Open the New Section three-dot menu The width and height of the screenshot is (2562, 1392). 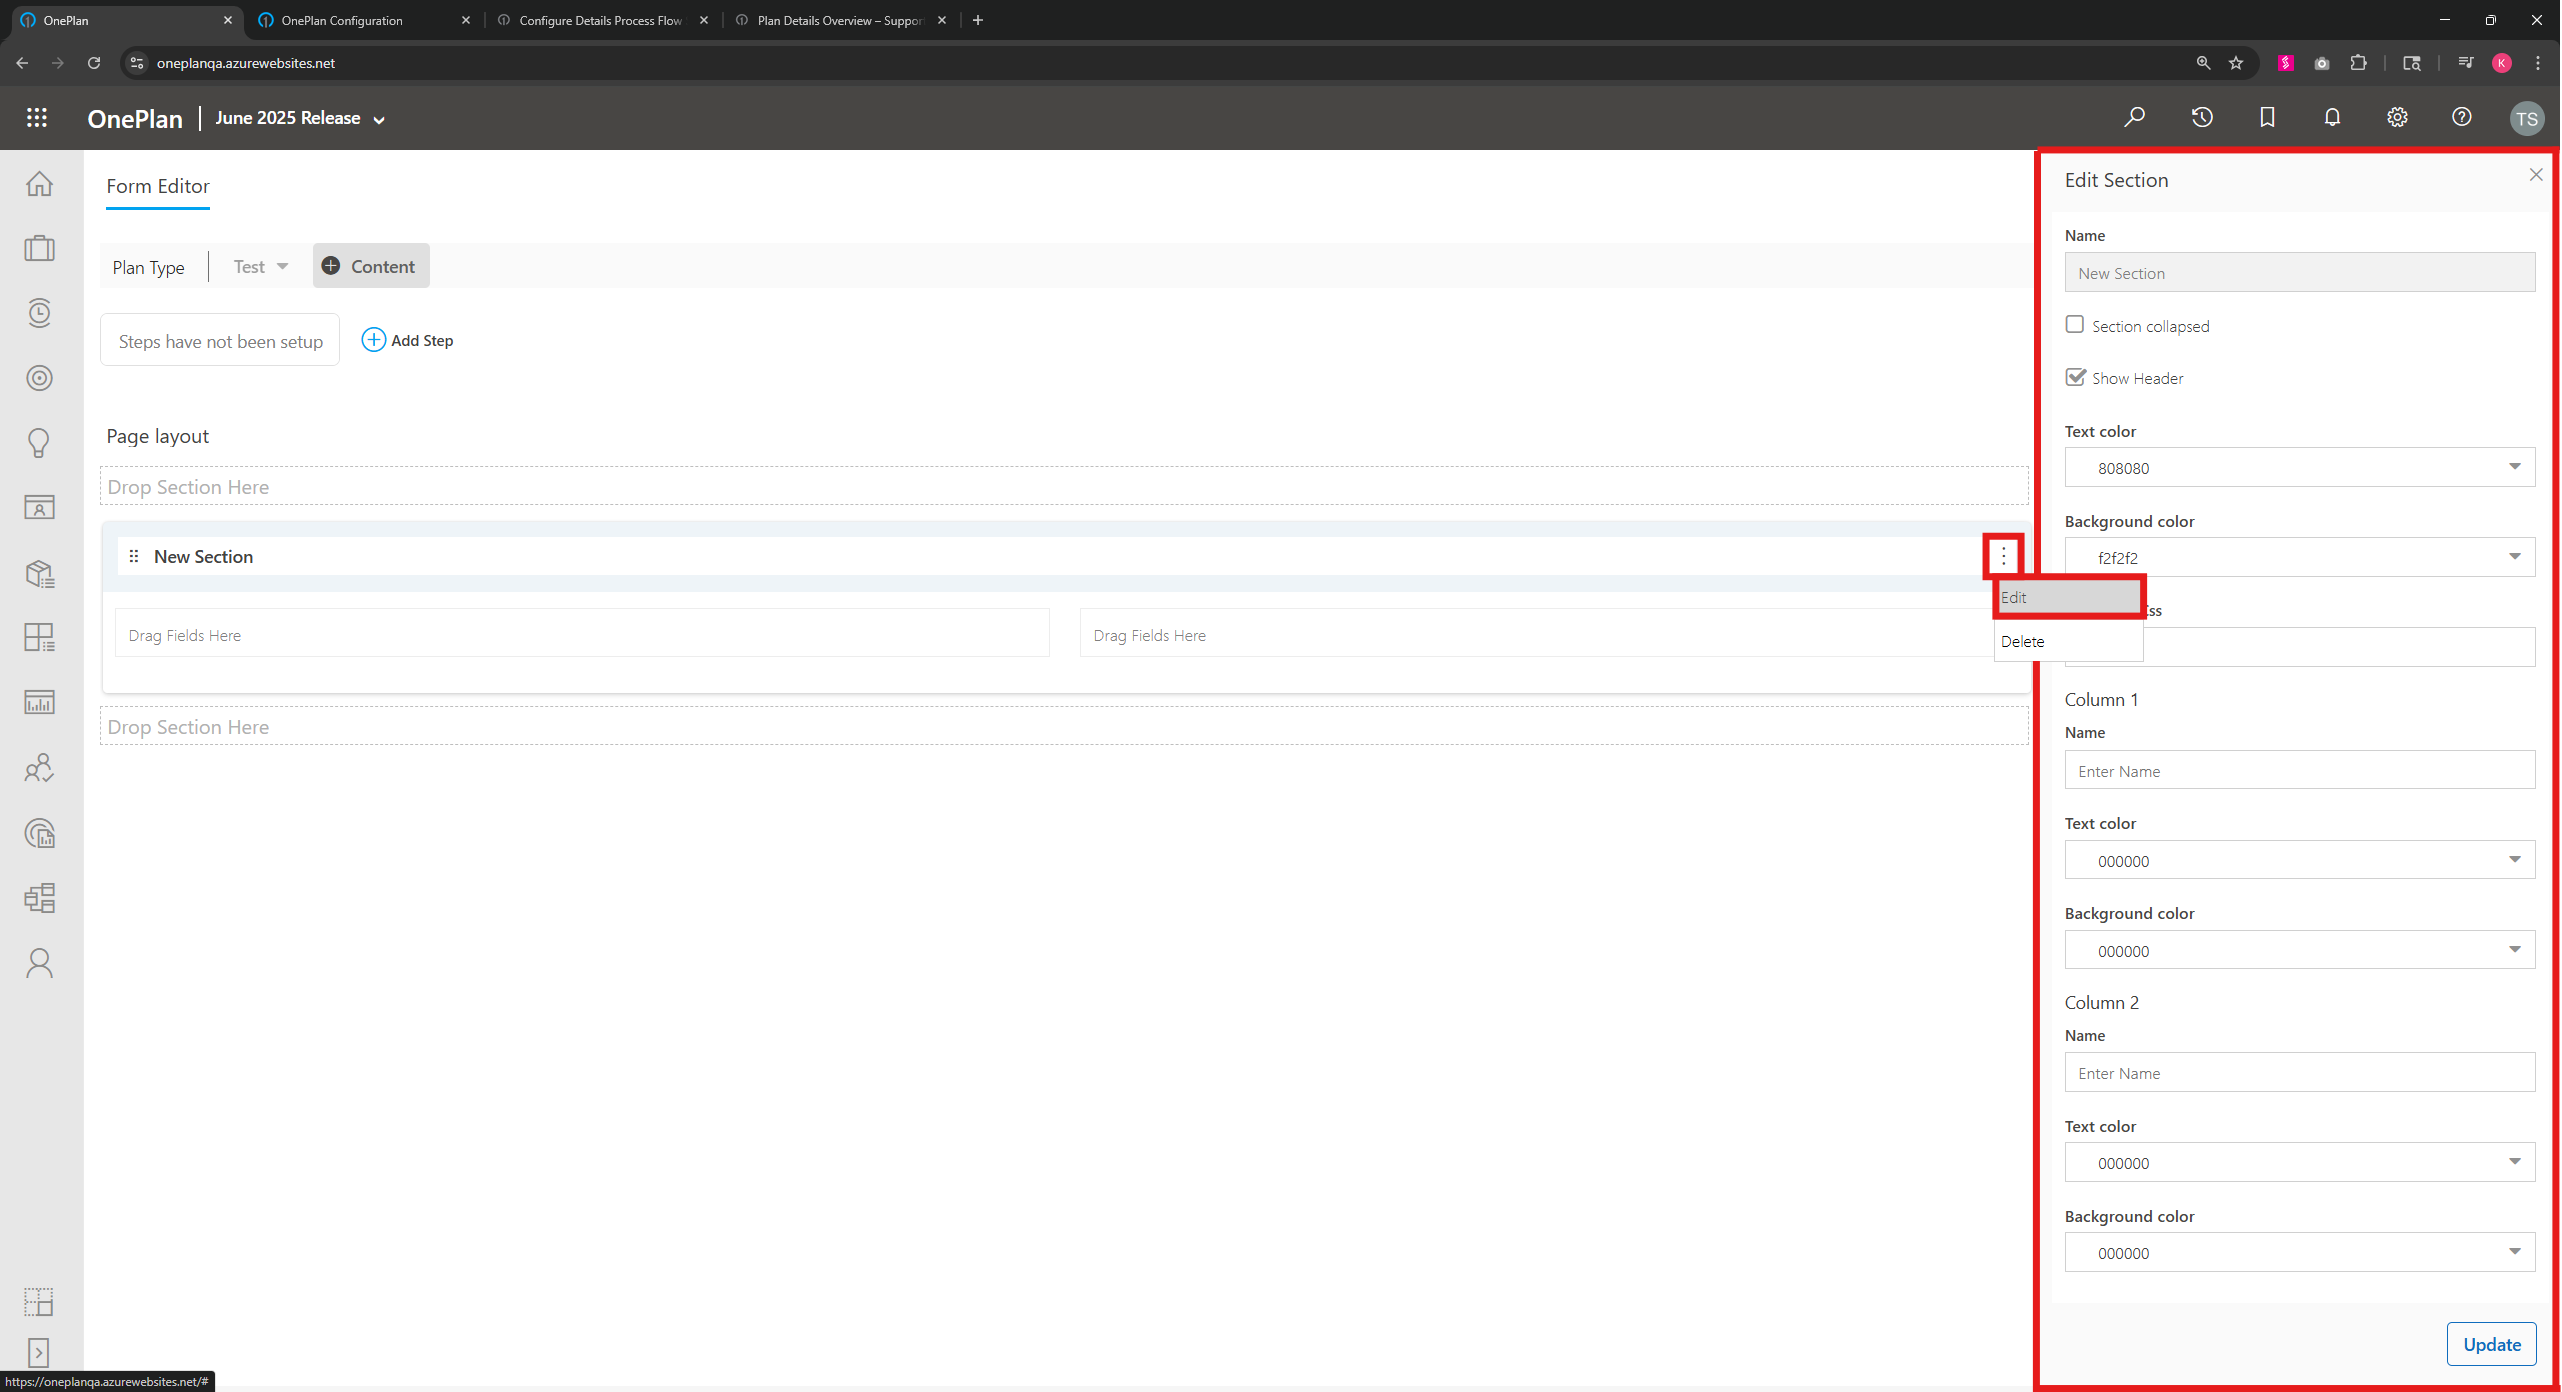[x=2003, y=557]
